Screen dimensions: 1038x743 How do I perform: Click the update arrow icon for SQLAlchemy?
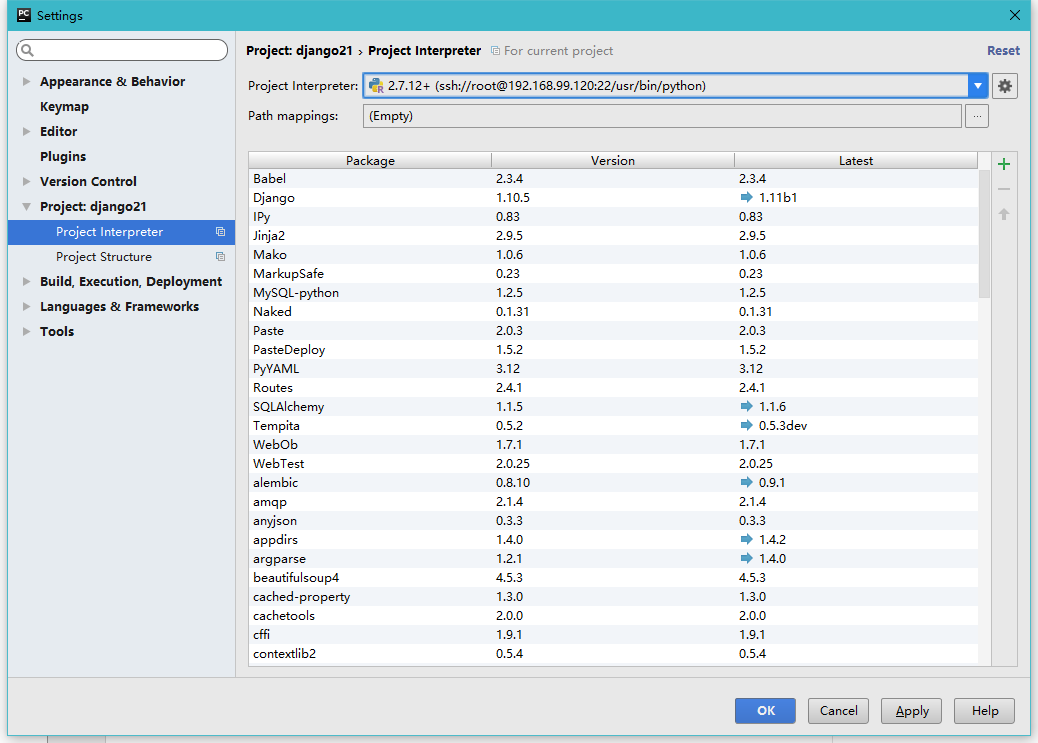point(746,407)
